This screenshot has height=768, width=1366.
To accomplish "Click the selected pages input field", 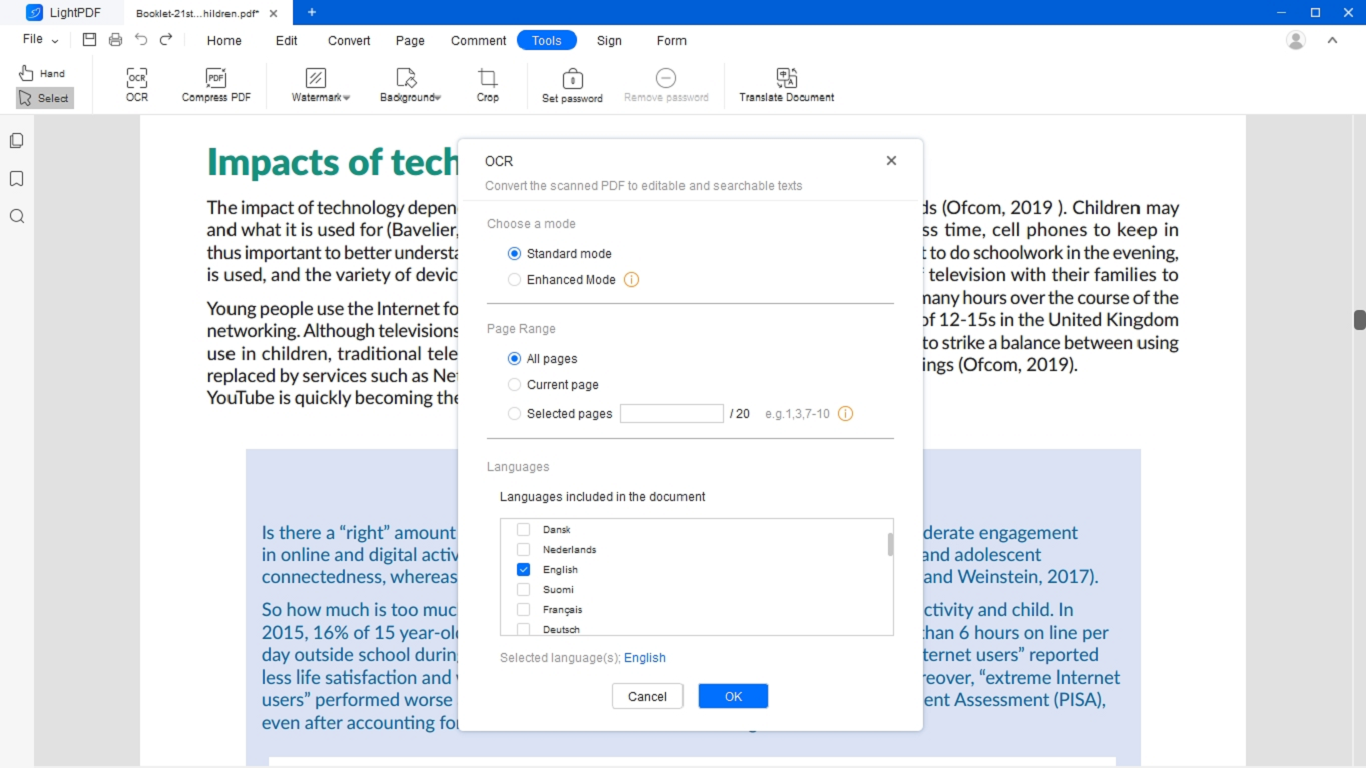I will pos(671,414).
